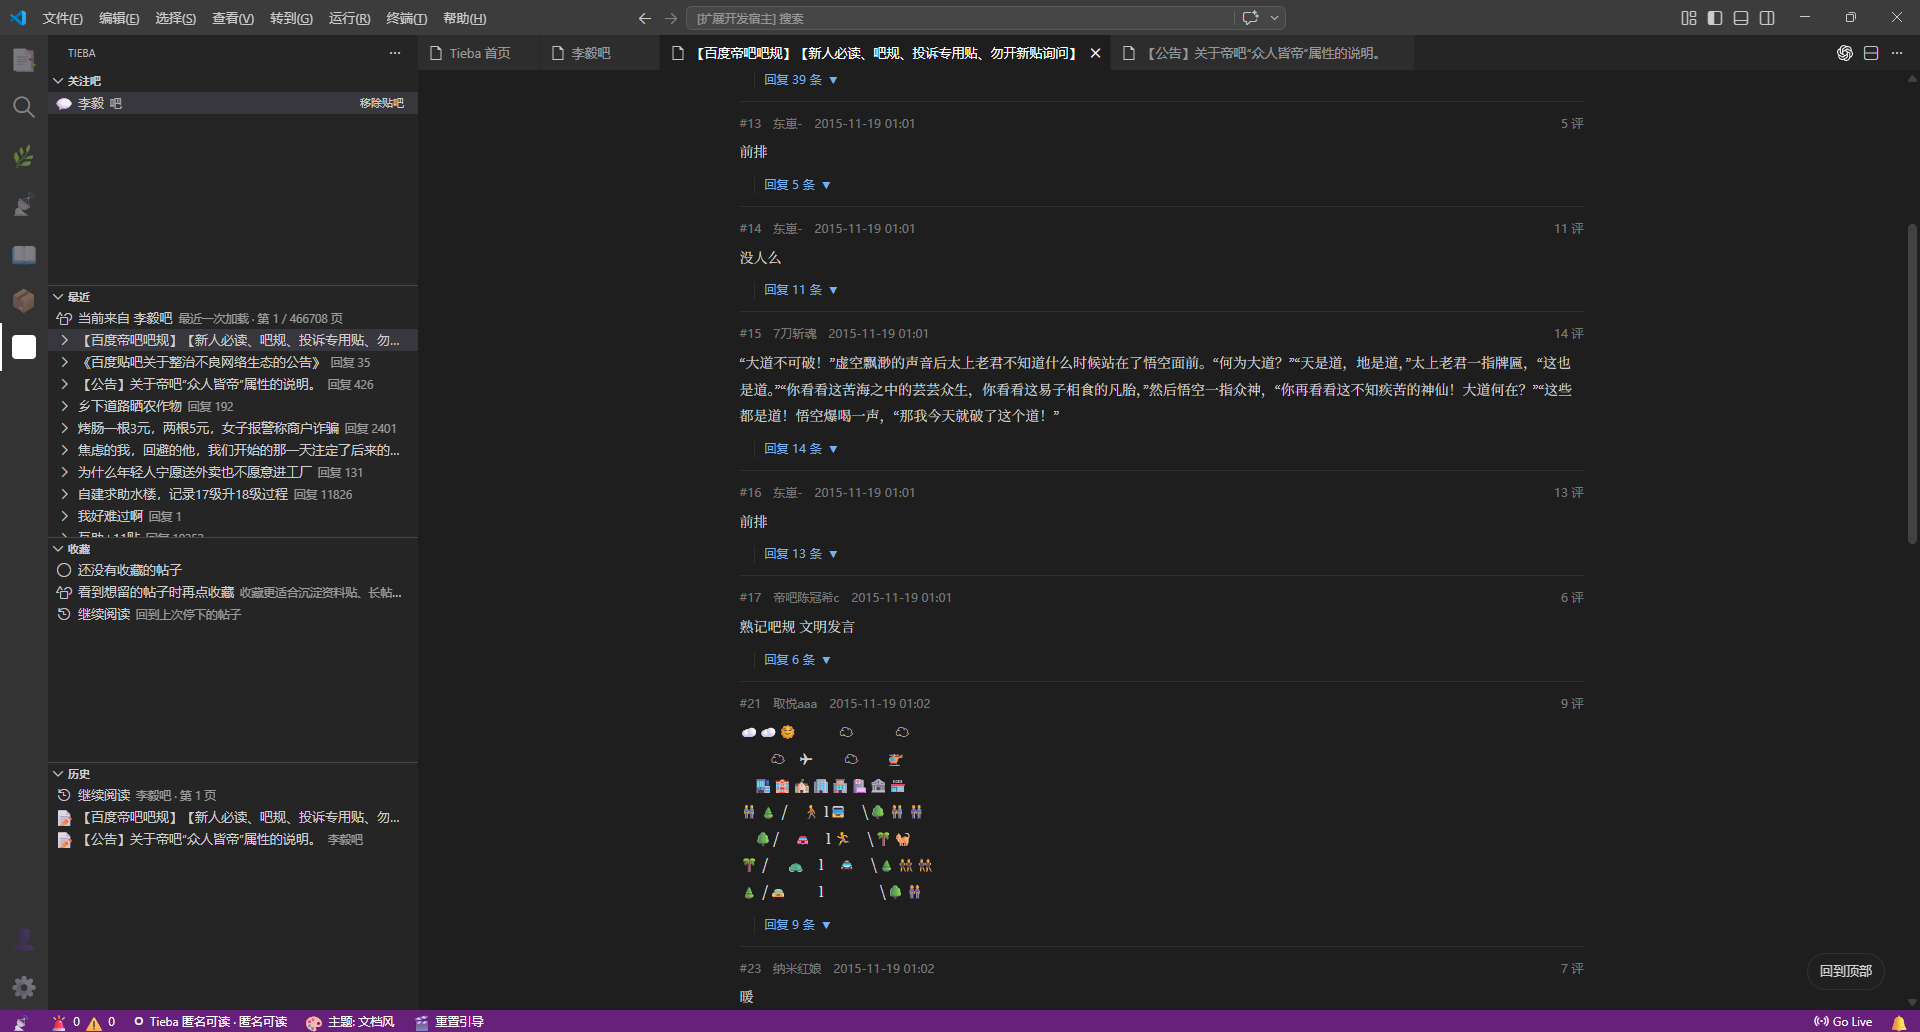Switch to the Tieba 首页 tab
This screenshot has height=1032, width=1920.
479,53
